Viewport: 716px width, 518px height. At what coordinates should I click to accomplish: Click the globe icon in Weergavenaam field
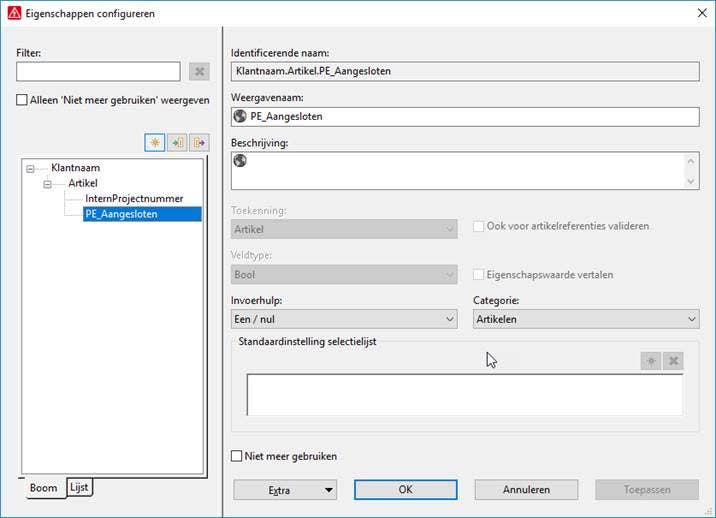(x=240, y=116)
